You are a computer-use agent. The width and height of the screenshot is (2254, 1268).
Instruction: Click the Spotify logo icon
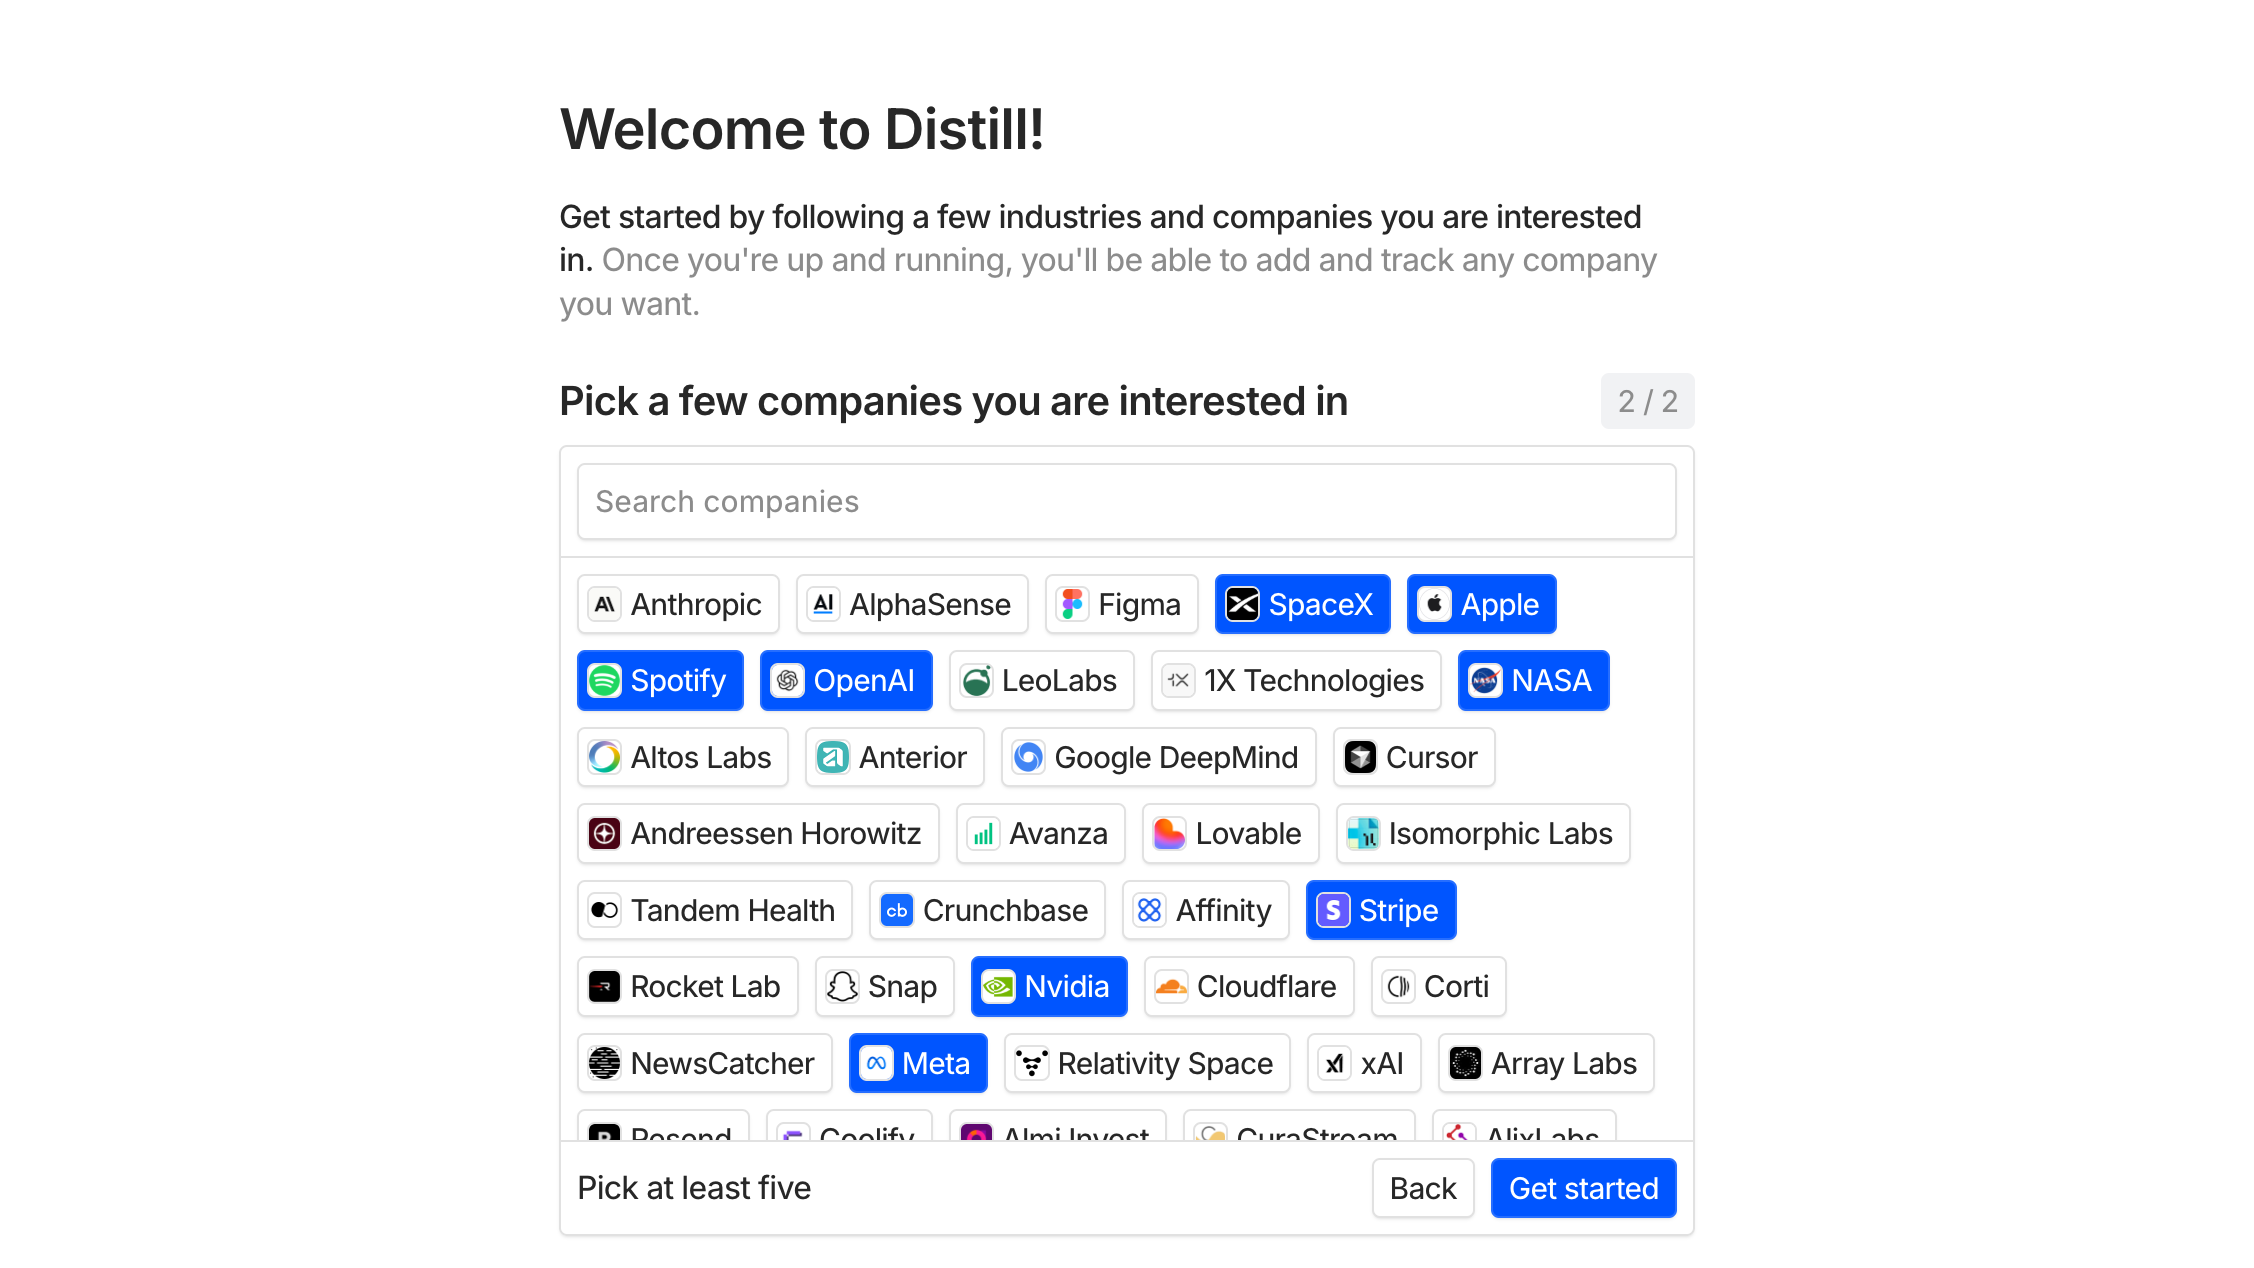(603, 680)
